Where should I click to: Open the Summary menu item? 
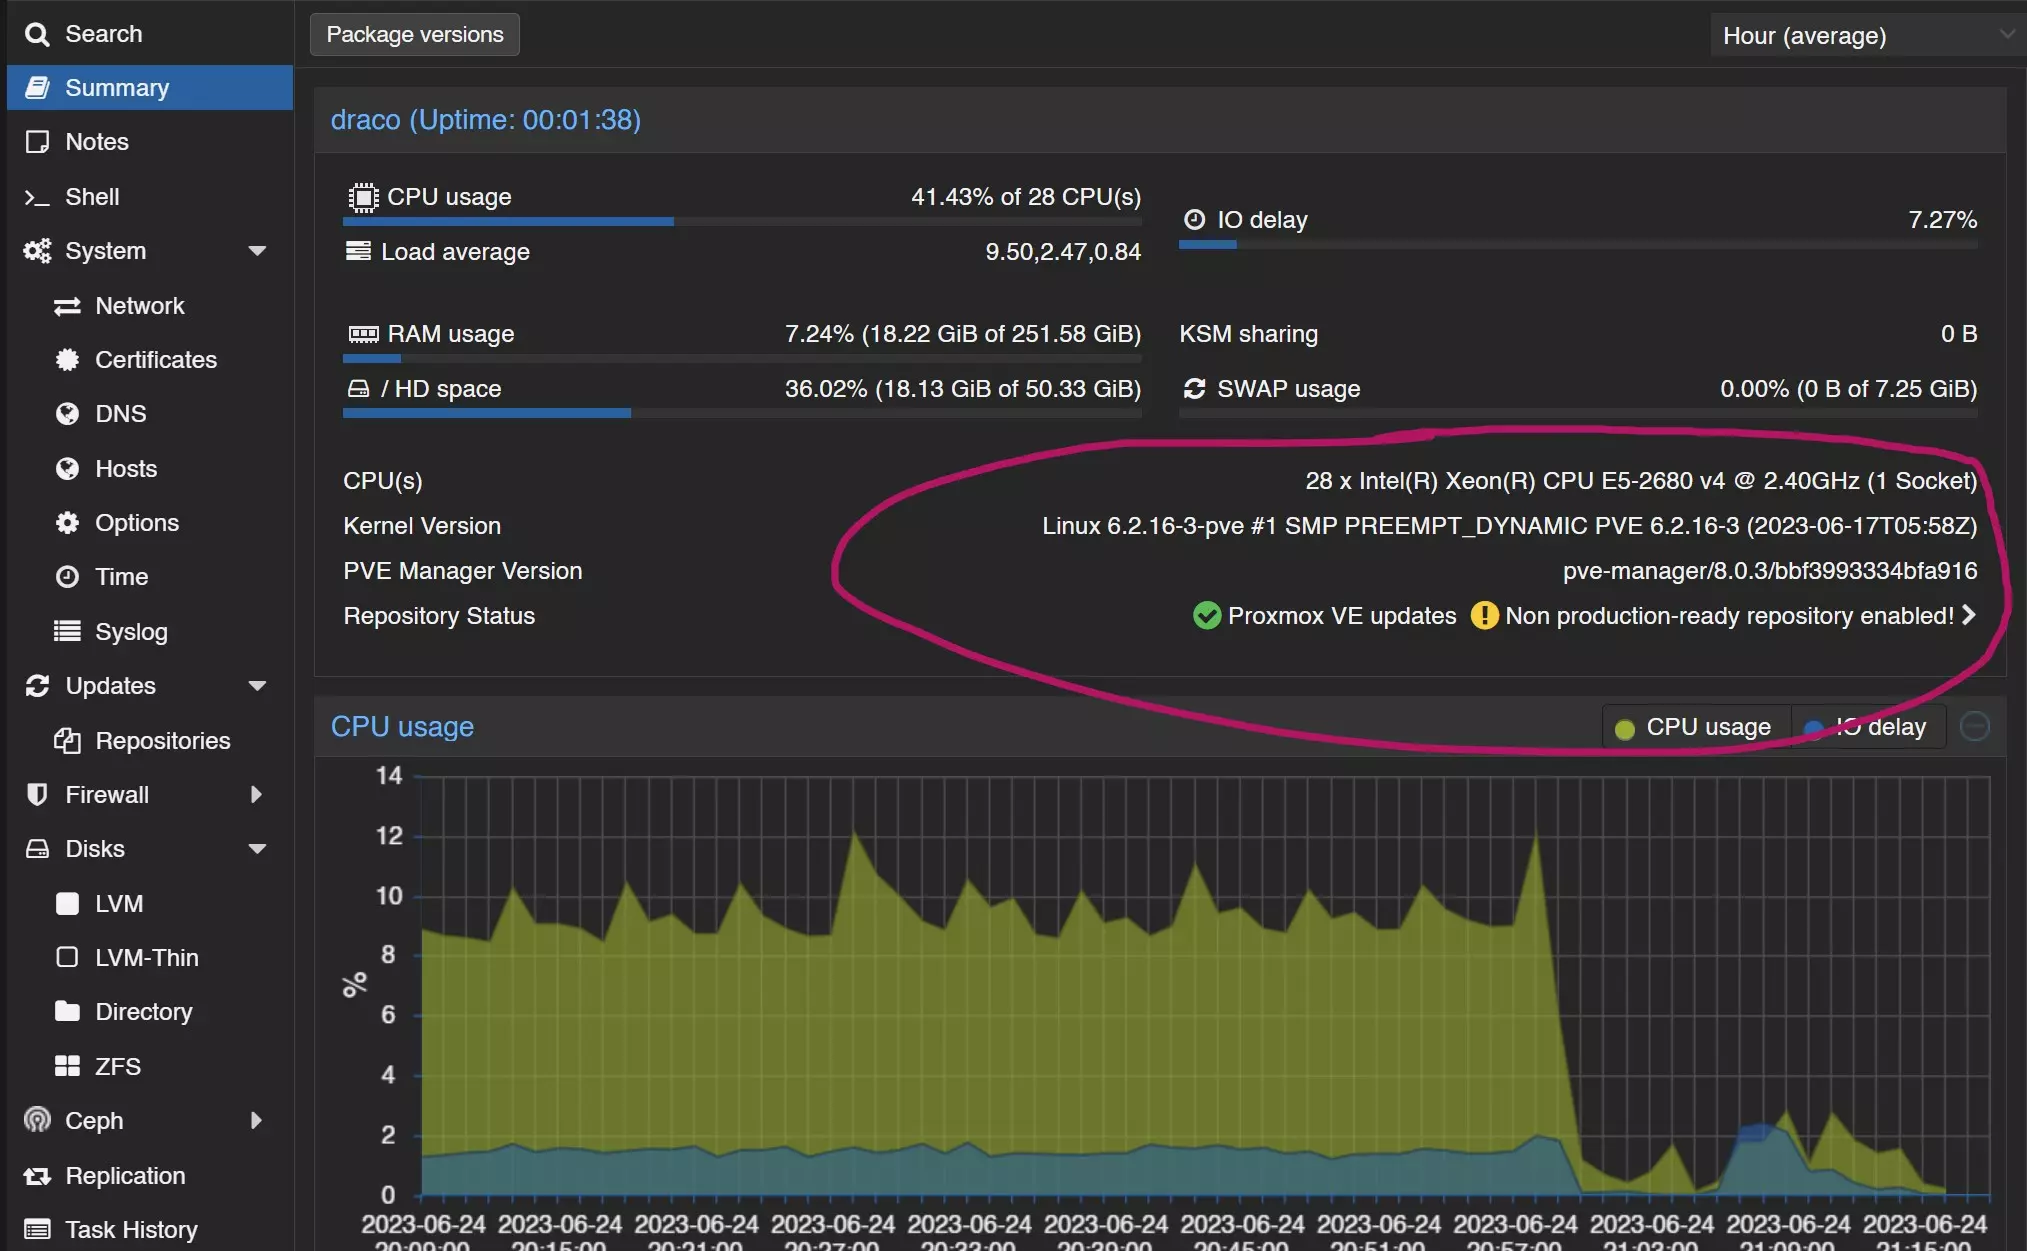tap(150, 88)
